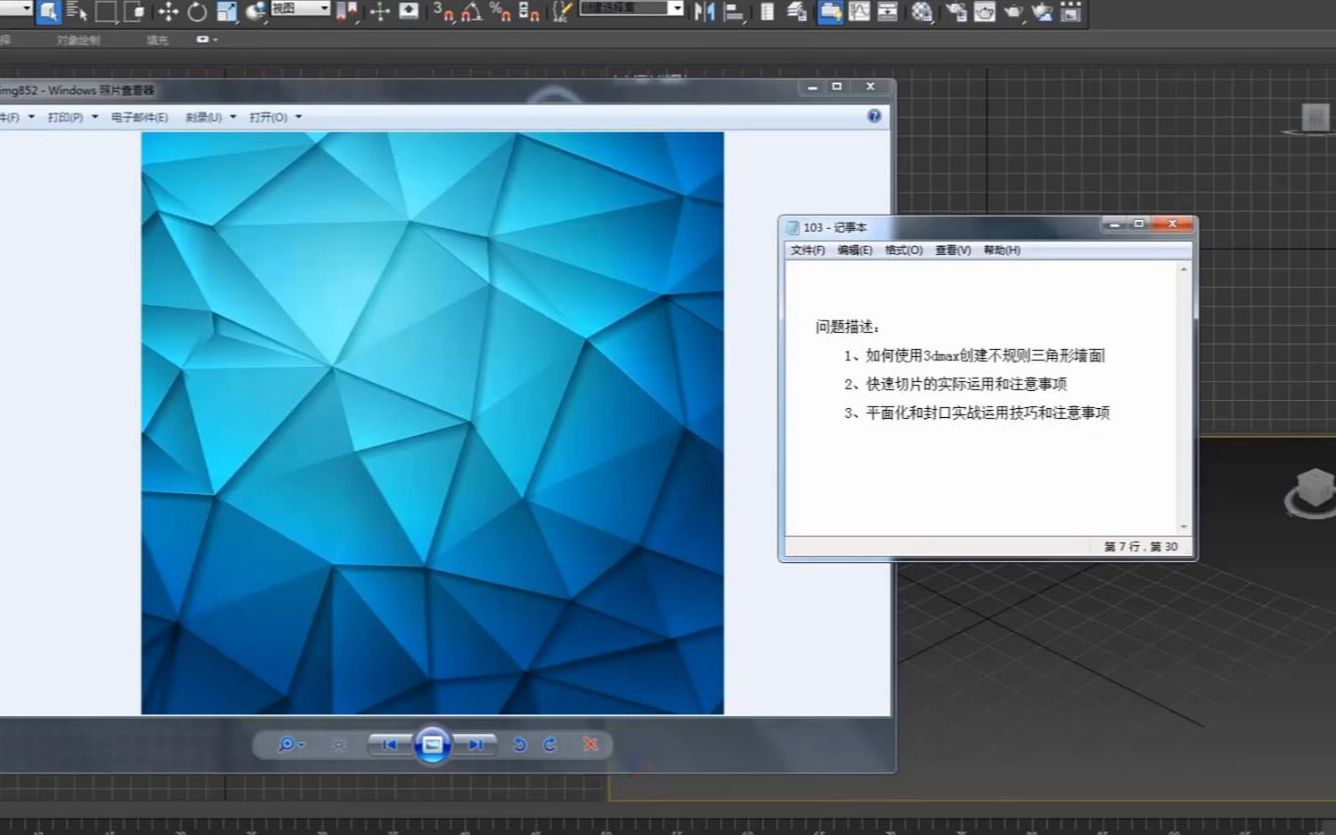Click the Select by Name icon

tap(78, 13)
